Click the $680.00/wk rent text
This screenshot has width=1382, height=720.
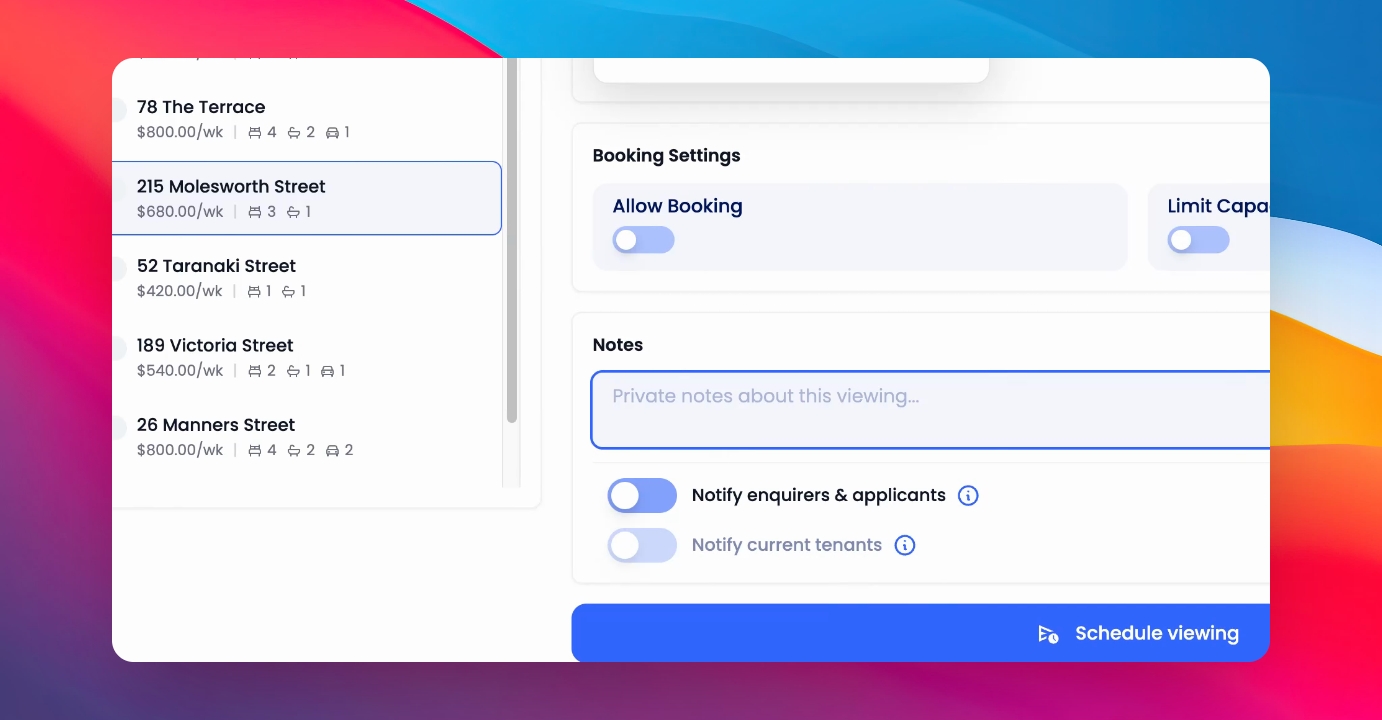point(180,212)
